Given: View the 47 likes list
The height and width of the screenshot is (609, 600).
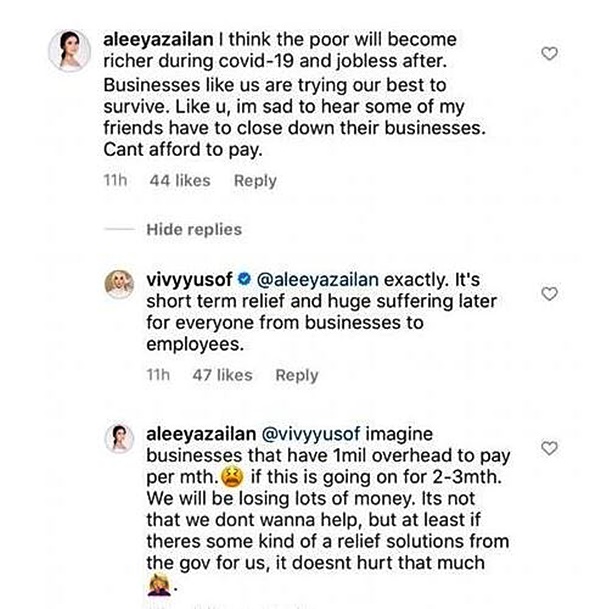Looking at the screenshot, I should 223,375.
